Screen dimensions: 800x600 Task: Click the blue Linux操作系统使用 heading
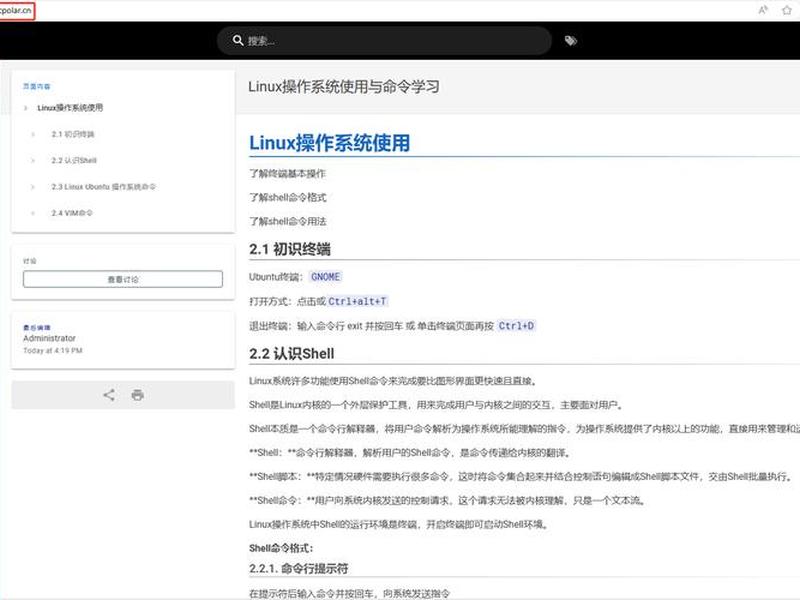(x=330, y=143)
